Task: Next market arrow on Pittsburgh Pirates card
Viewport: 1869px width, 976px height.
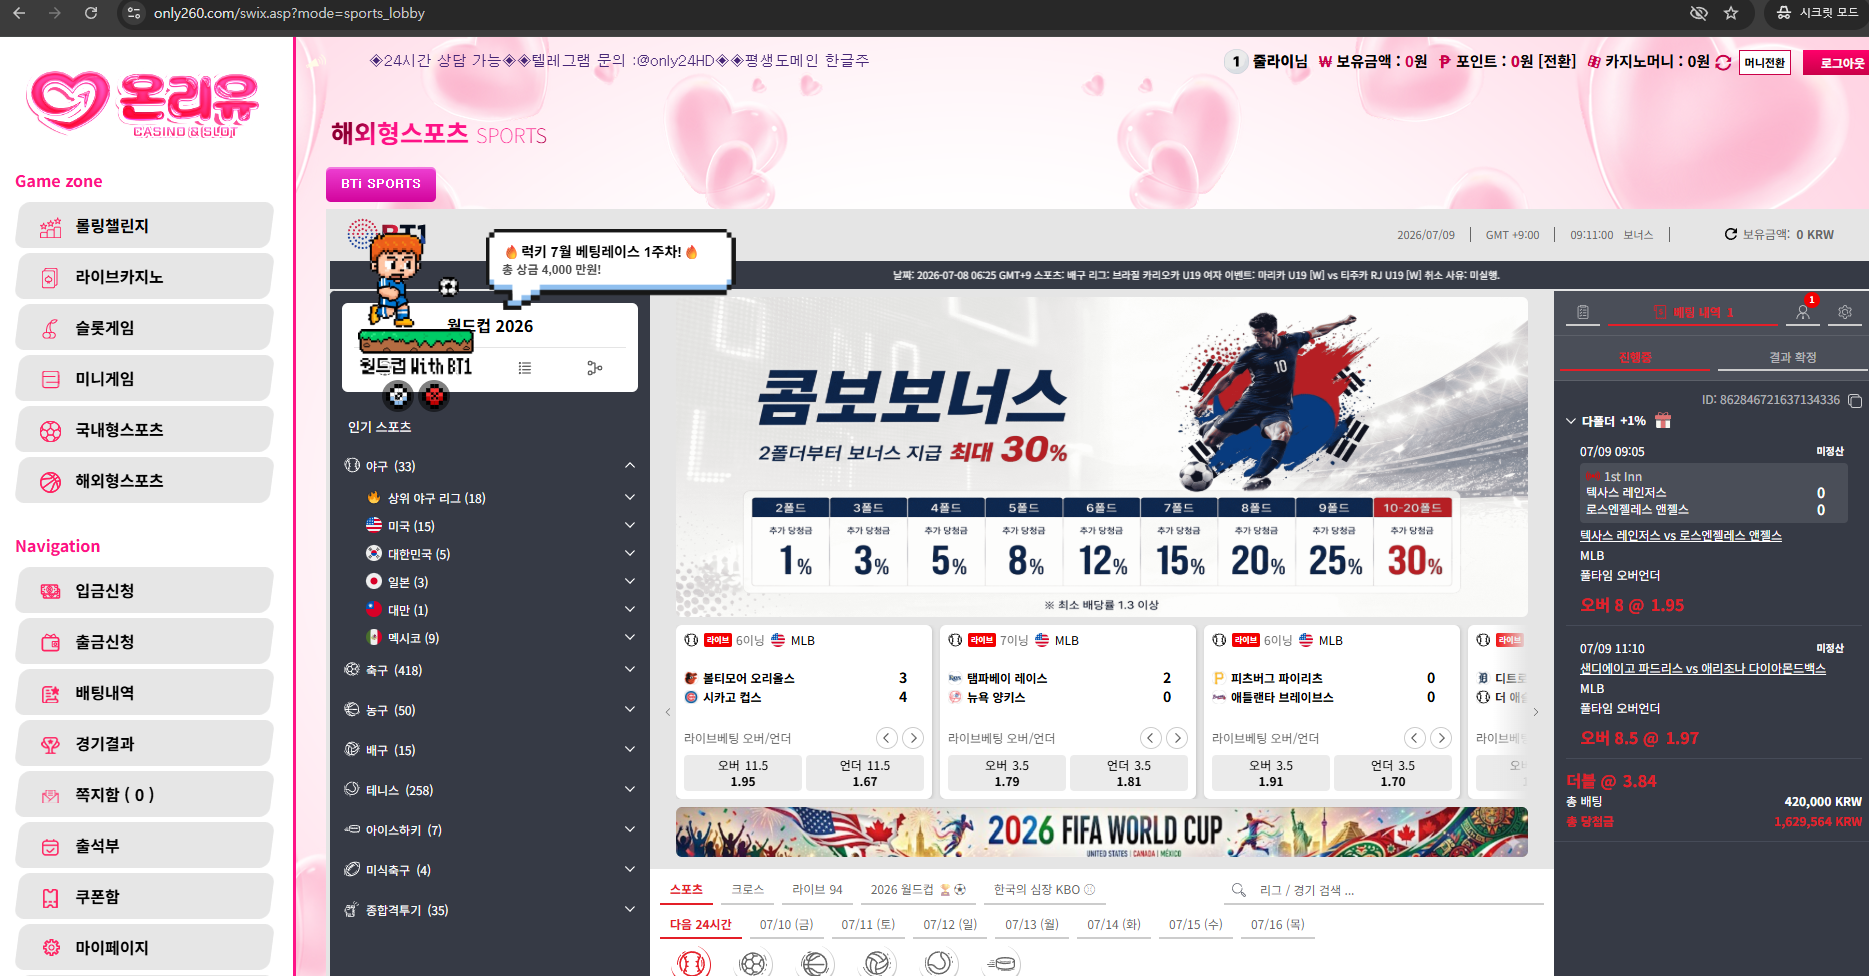Action: (1441, 738)
